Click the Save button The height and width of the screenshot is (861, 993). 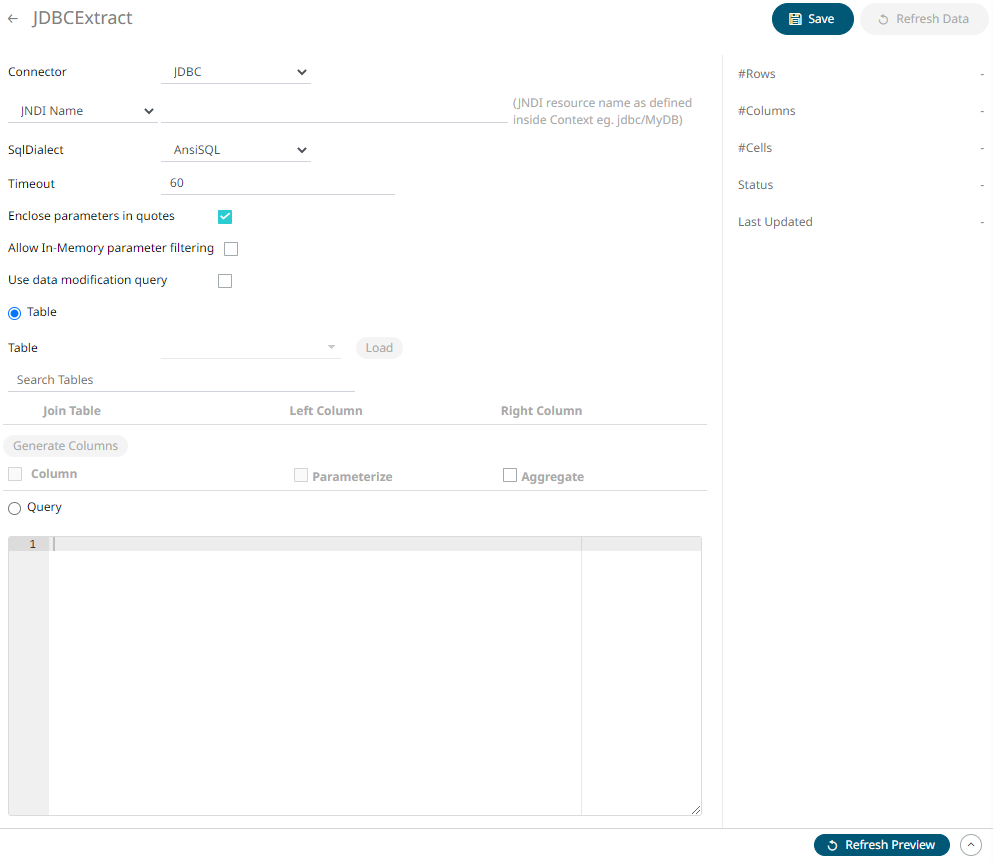click(x=812, y=19)
